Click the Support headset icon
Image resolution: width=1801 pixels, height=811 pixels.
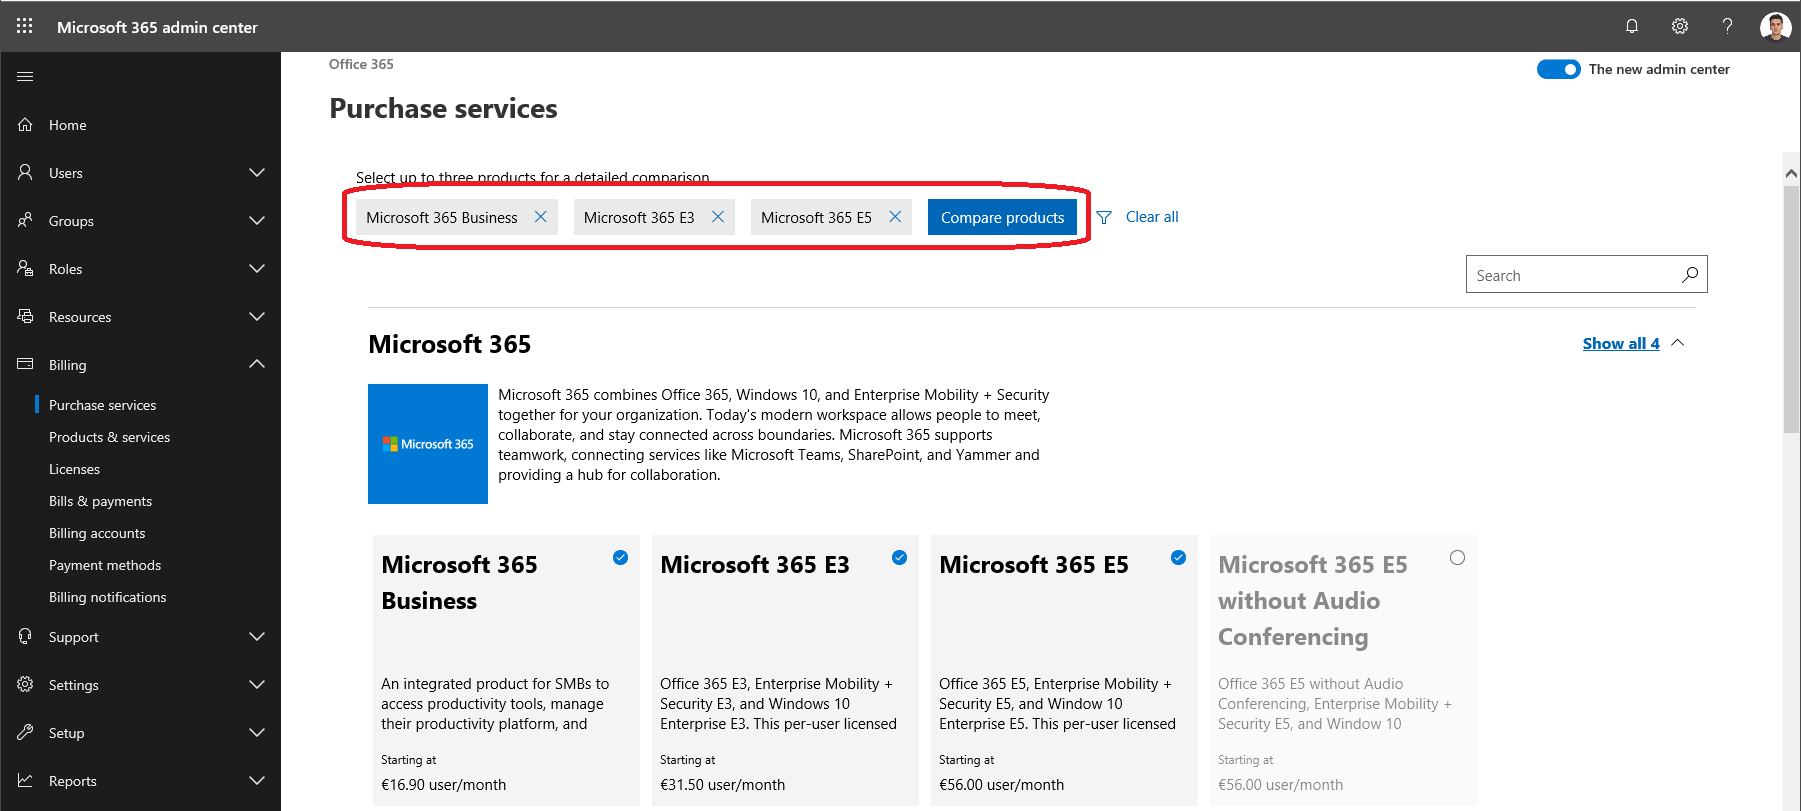pyautogui.click(x=26, y=636)
